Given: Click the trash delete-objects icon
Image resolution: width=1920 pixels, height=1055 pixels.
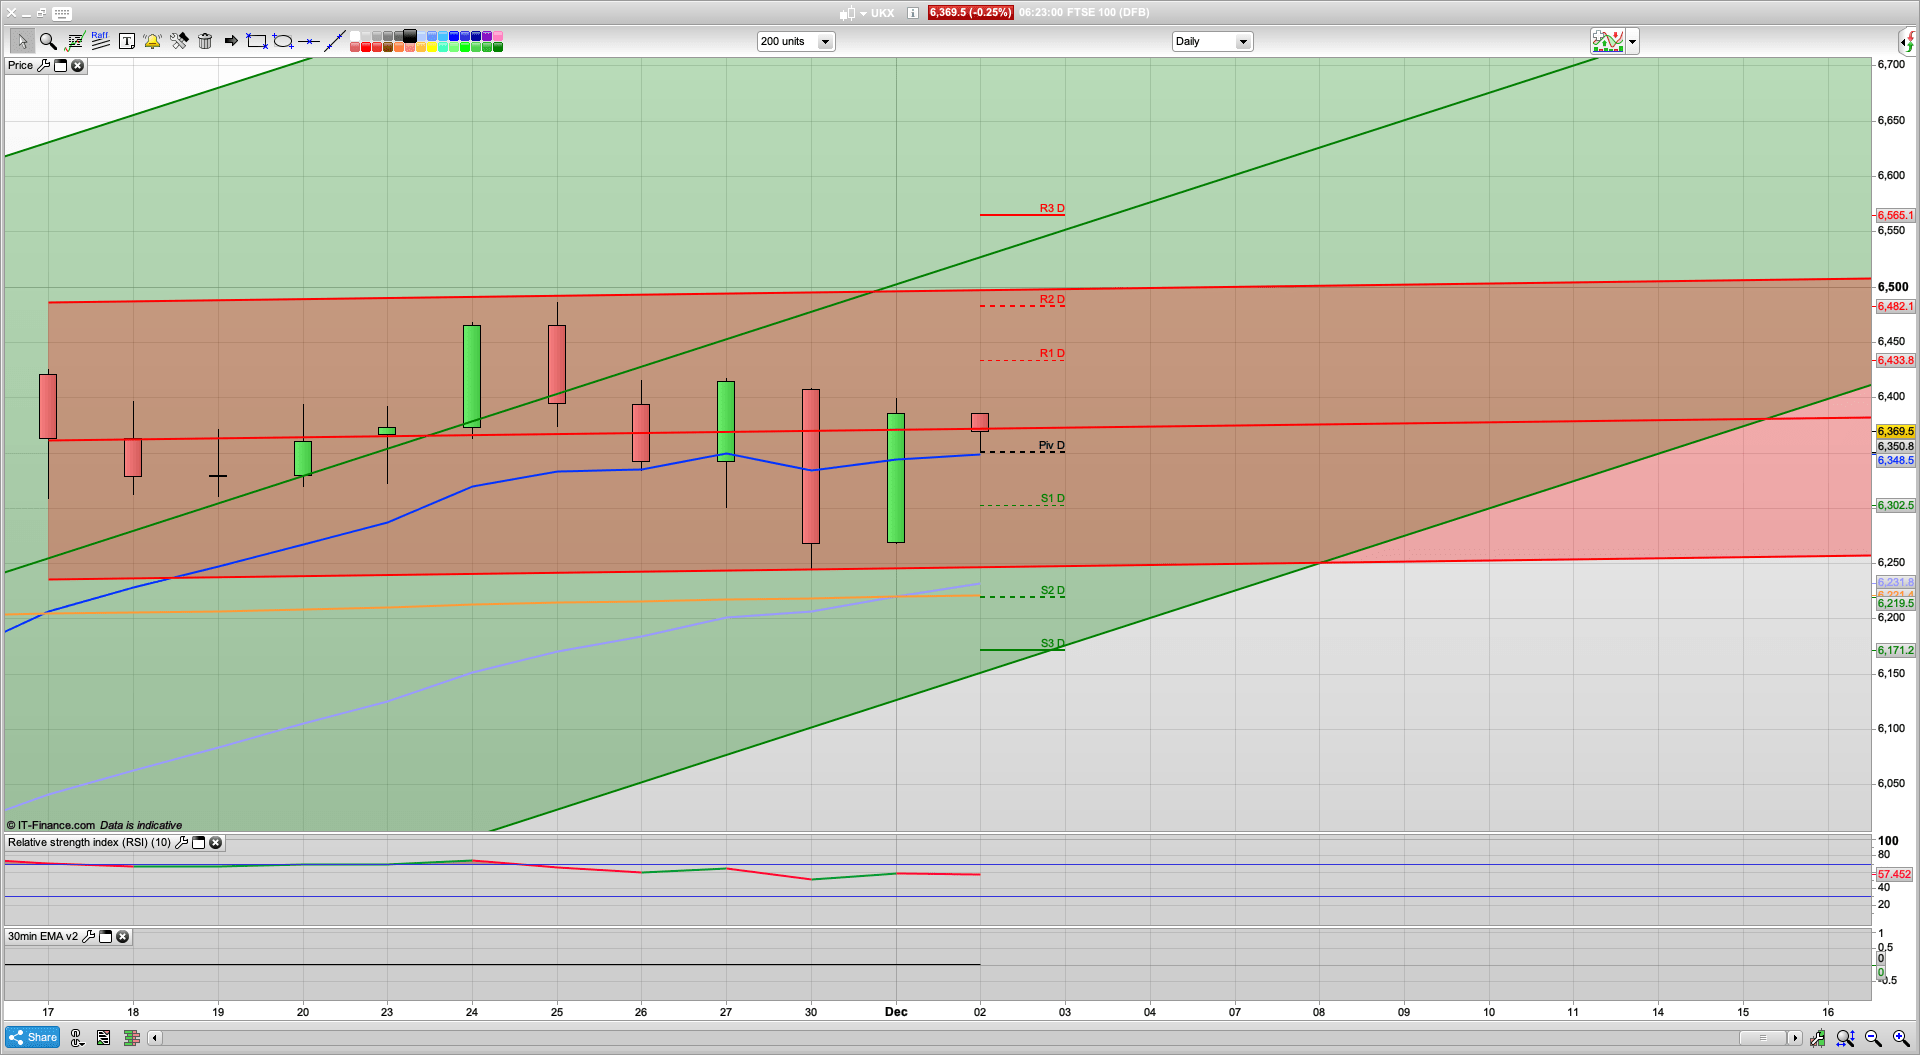Looking at the screenshot, I should (x=205, y=41).
